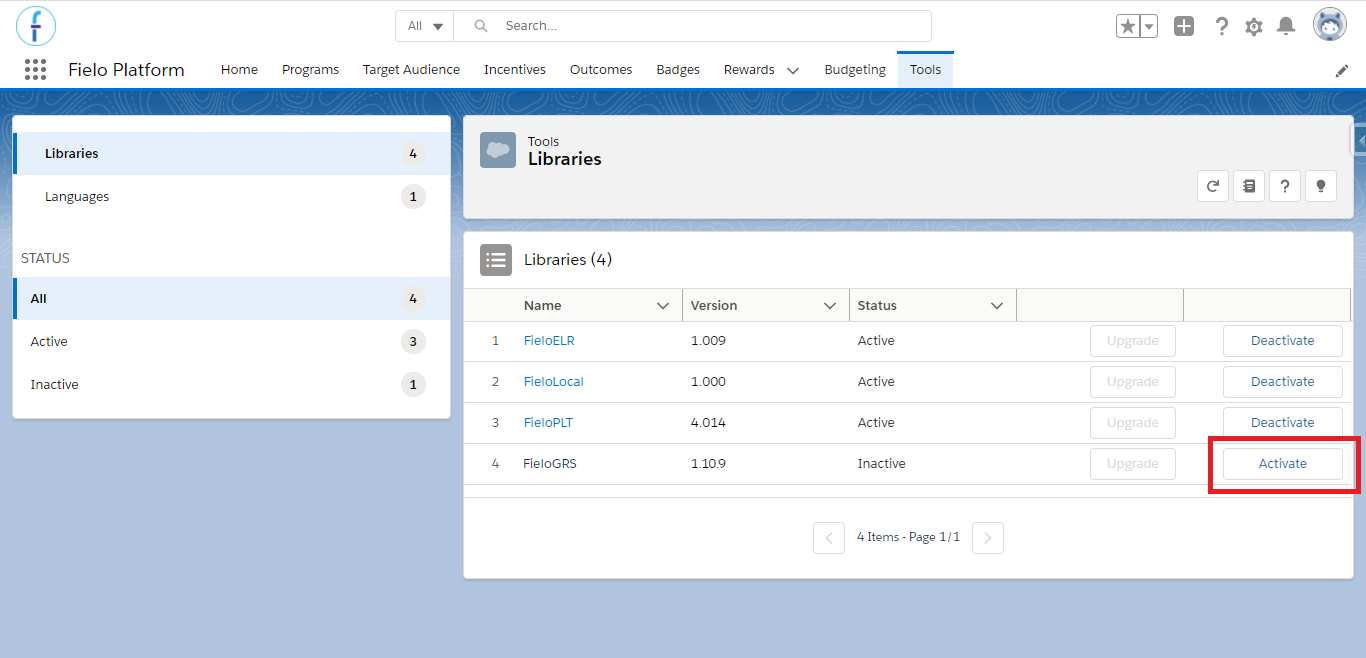Image resolution: width=1366 pixels, height=658 pixels.
Task: Open the notifications bell
Action: click(x=1286, y=27)
